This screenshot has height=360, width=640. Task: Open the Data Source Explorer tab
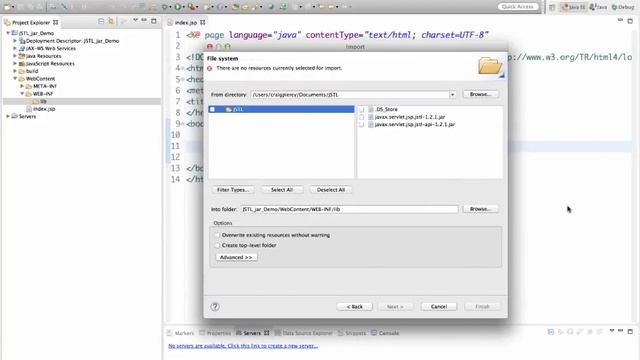[303, 333]
